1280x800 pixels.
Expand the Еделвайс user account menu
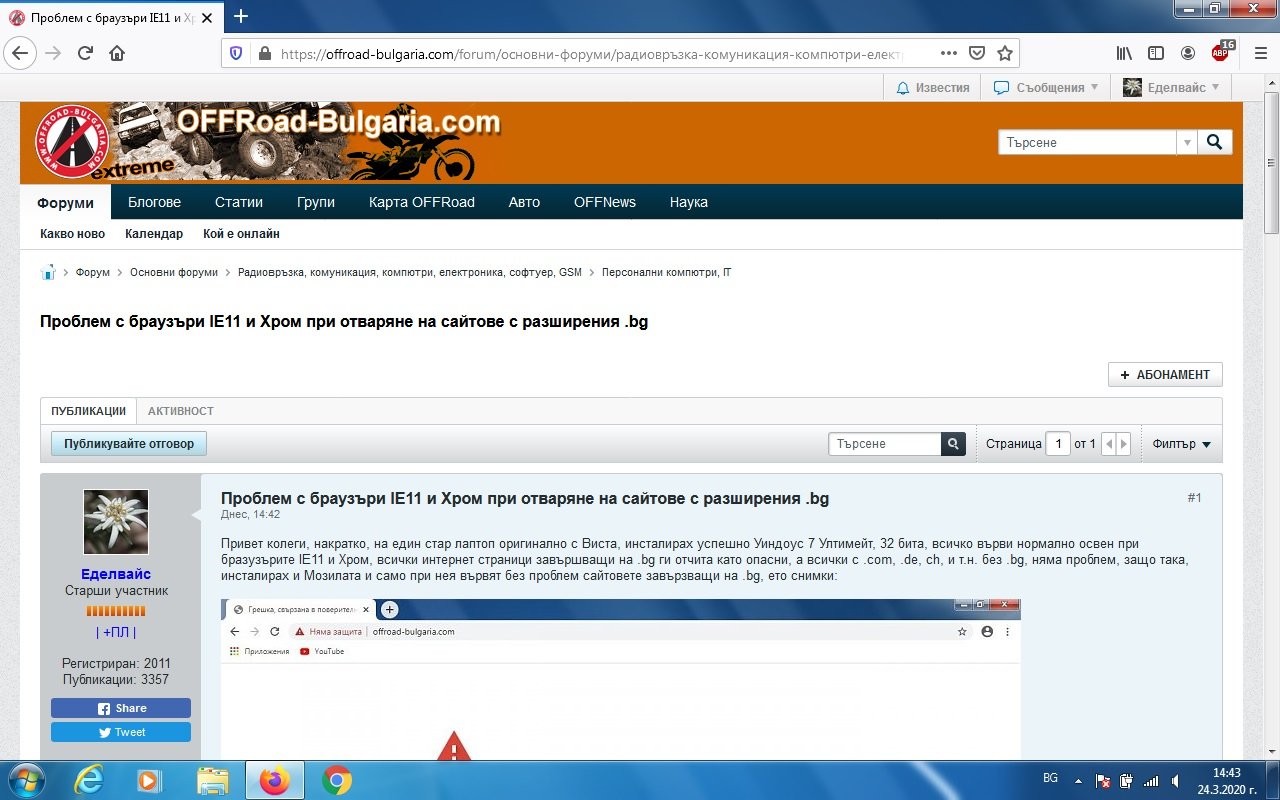1172,87
